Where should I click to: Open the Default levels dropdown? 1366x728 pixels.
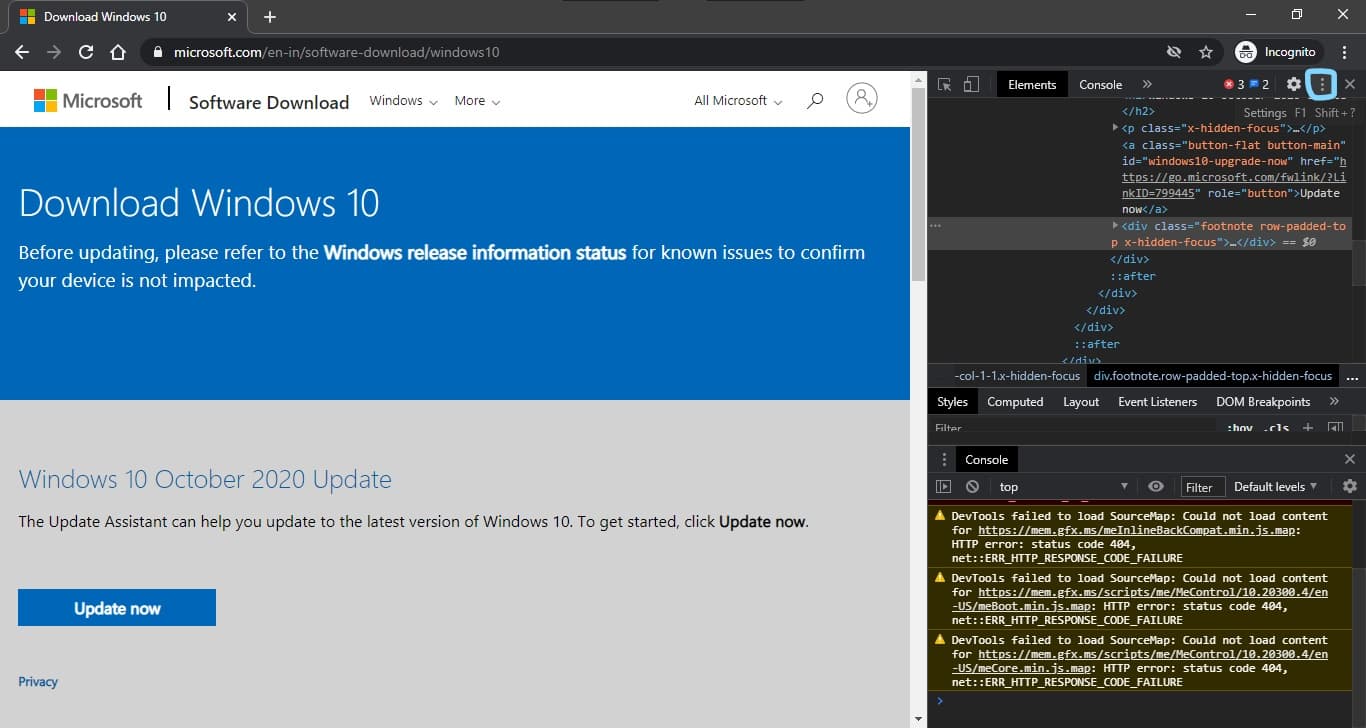coord(1275,487)
